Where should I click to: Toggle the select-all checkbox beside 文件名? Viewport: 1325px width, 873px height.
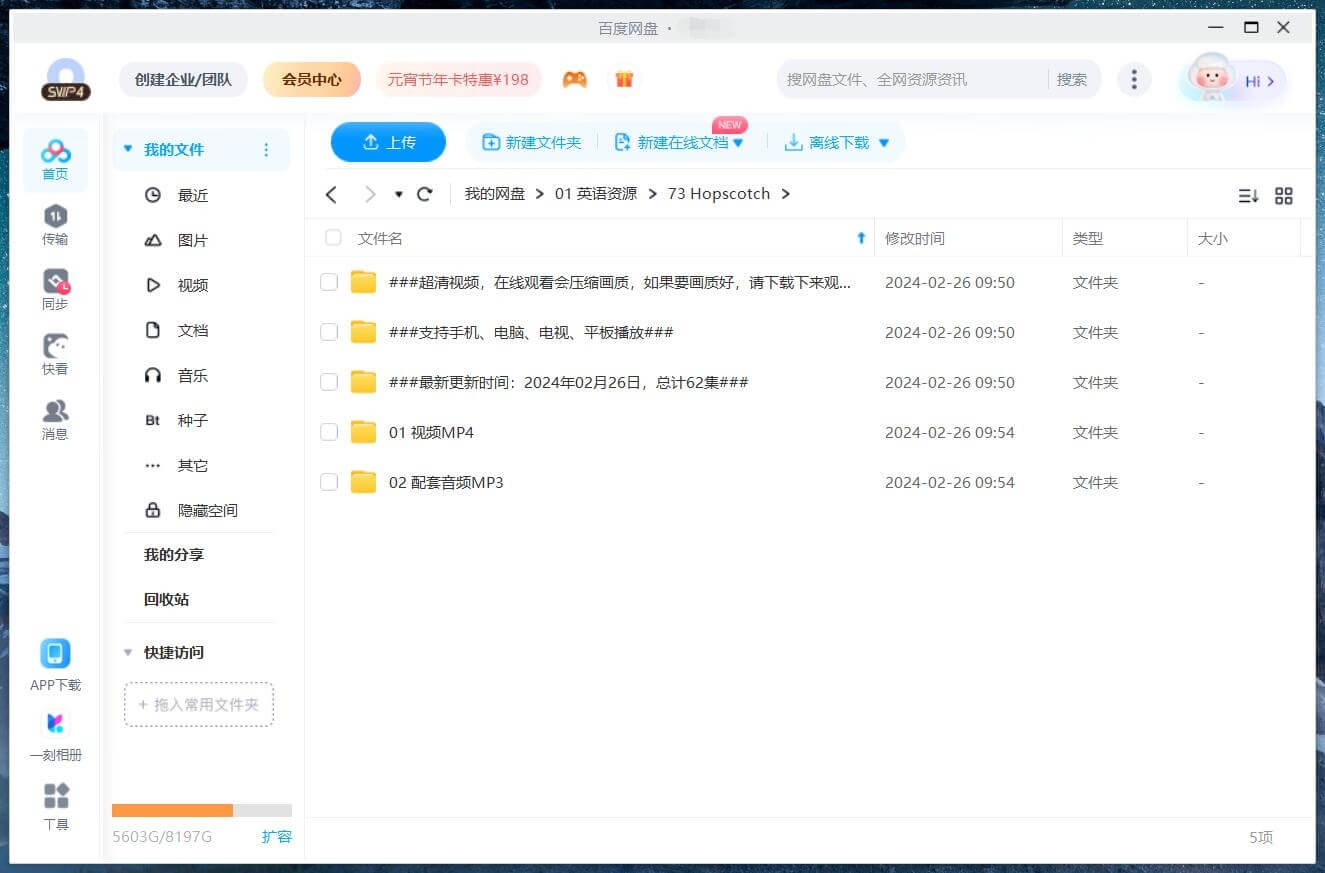coord(333,238)
